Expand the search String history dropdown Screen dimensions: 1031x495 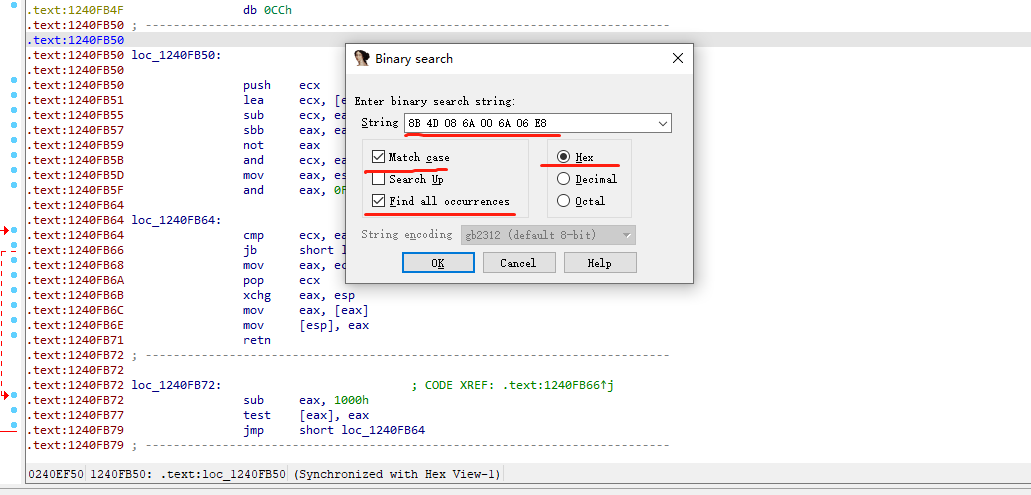point(662,123)
